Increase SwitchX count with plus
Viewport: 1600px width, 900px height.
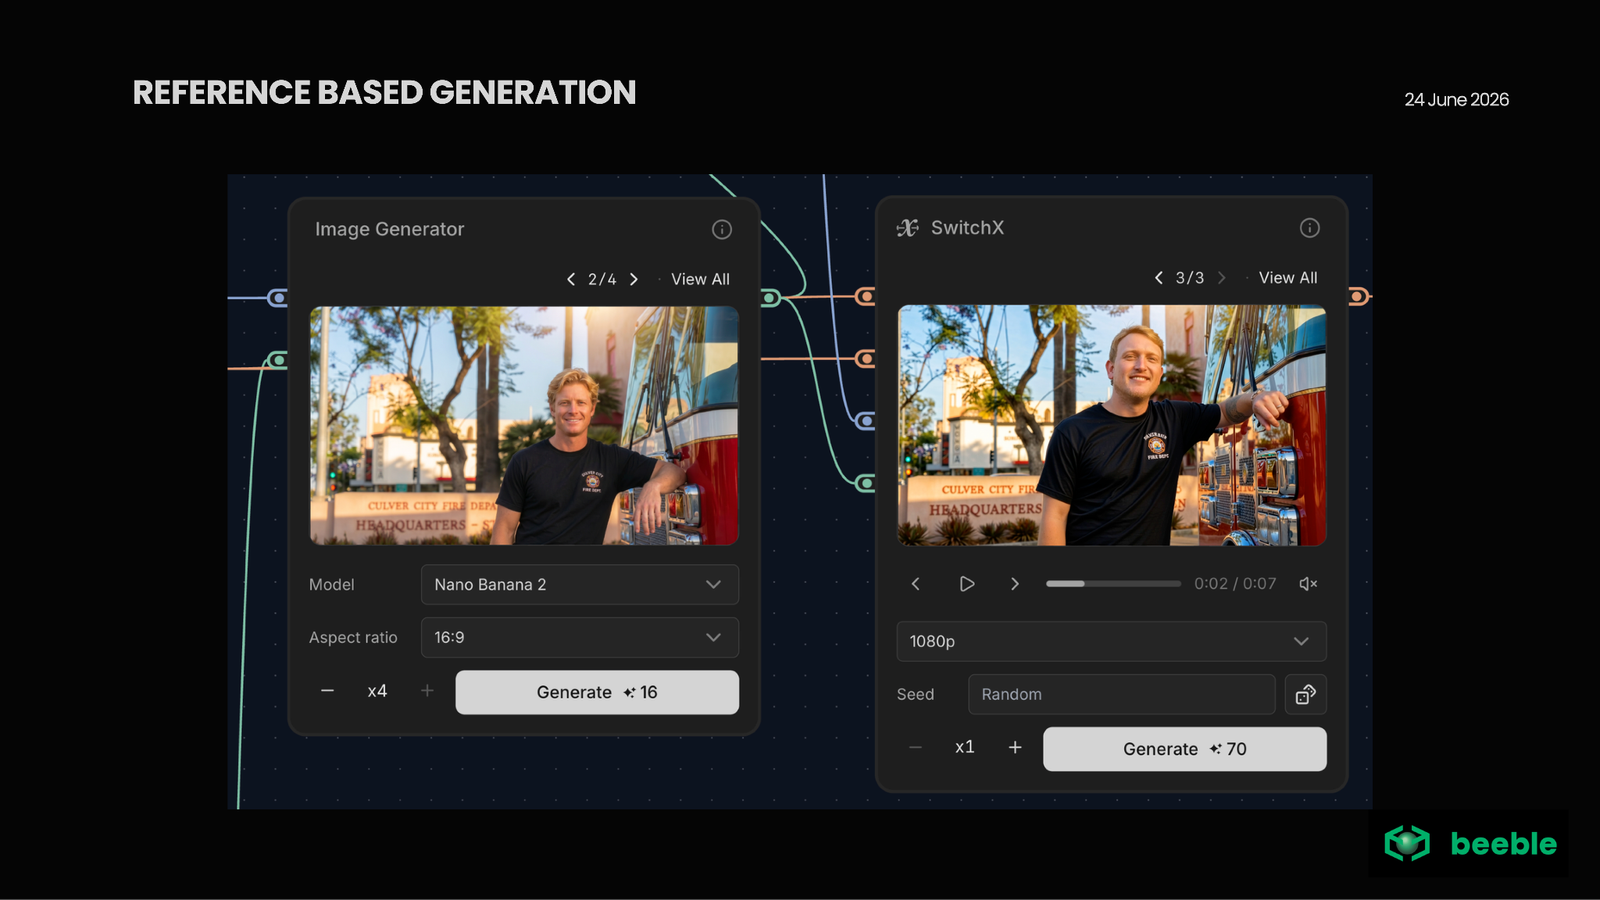click(1015, 748)
